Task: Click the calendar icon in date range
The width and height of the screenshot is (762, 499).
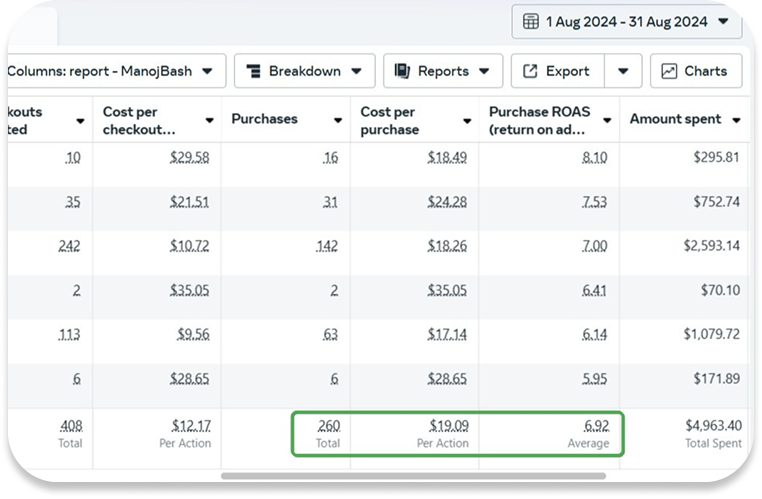Action: [x=530, y=21]
